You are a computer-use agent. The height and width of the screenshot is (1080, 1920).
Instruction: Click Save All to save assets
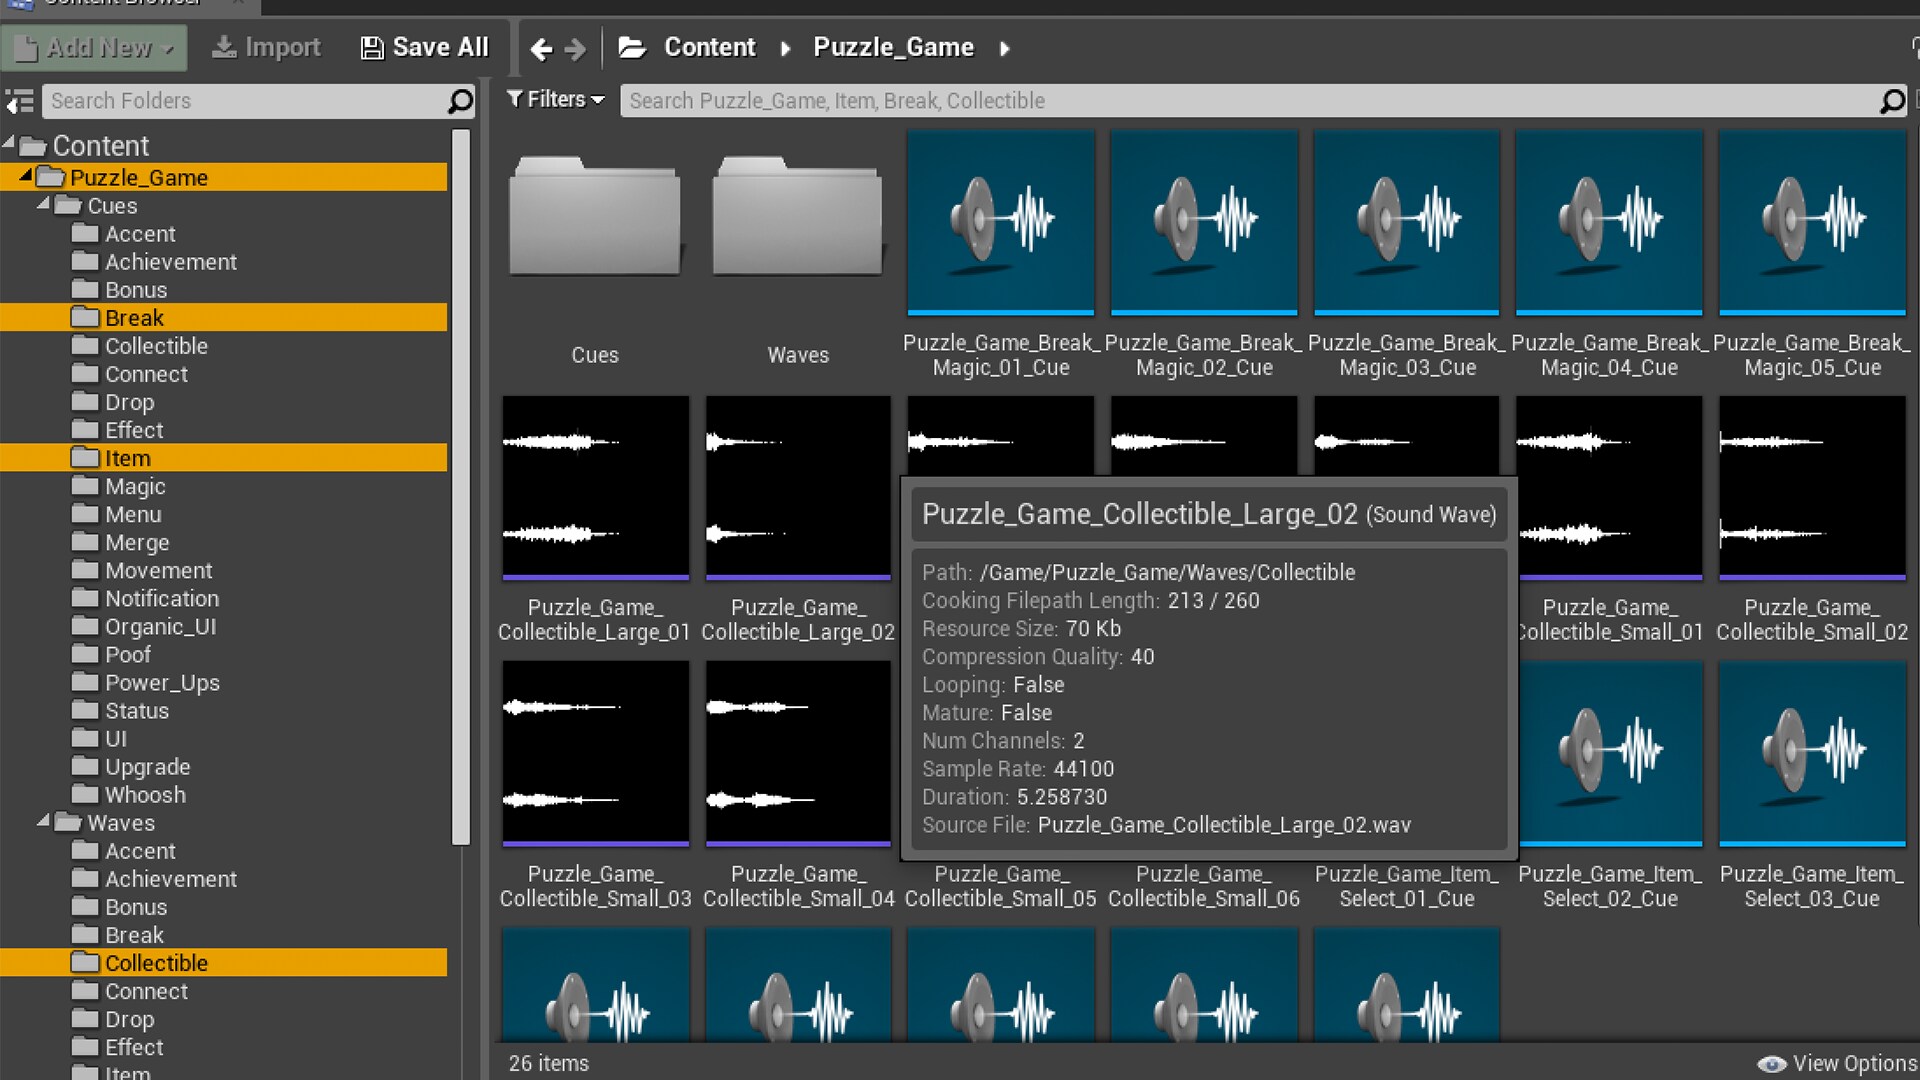pyautogui.click(x=424, y=47)
